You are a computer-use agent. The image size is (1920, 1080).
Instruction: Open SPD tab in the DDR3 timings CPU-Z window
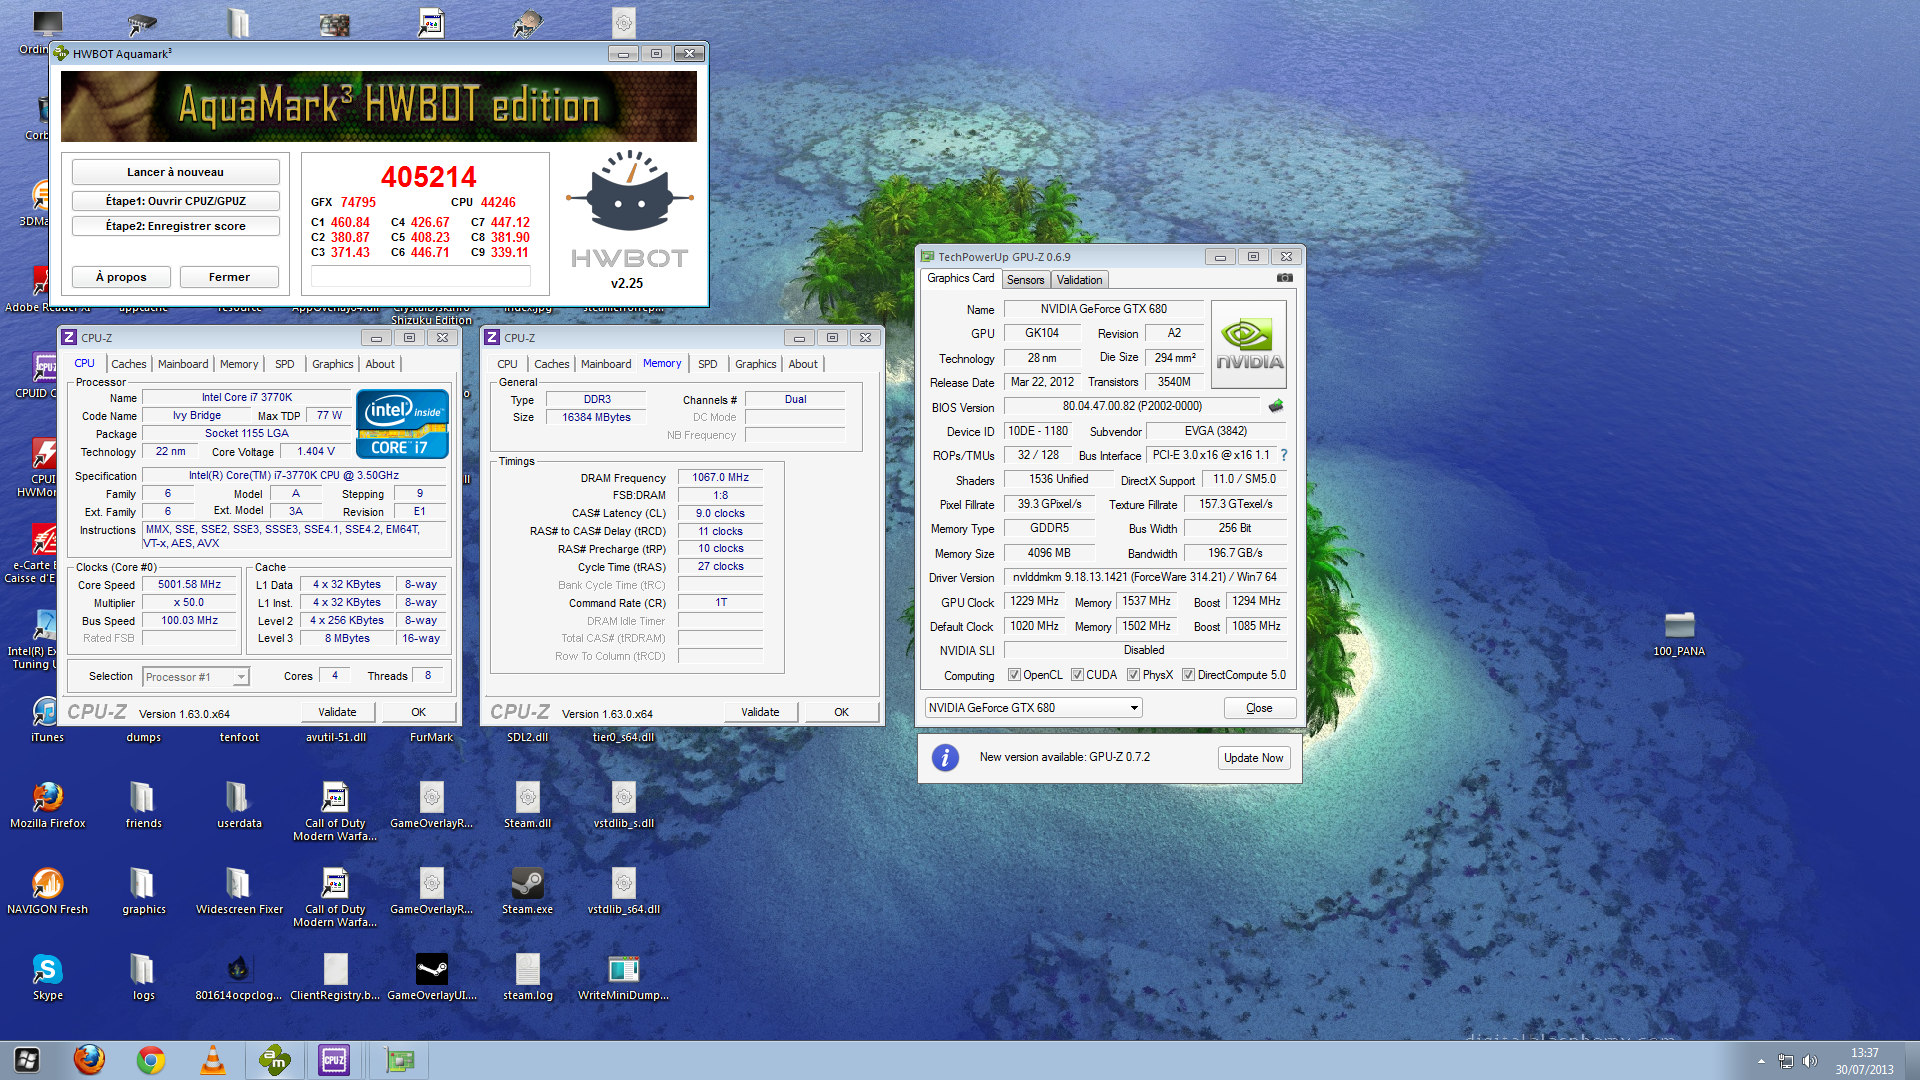tap(708, 364)
